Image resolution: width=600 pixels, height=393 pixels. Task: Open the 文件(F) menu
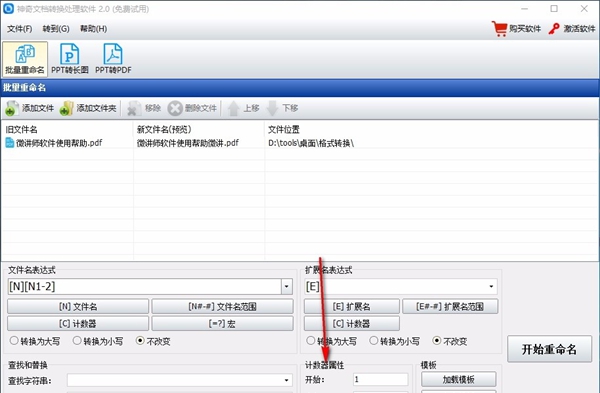click(20, 29)
